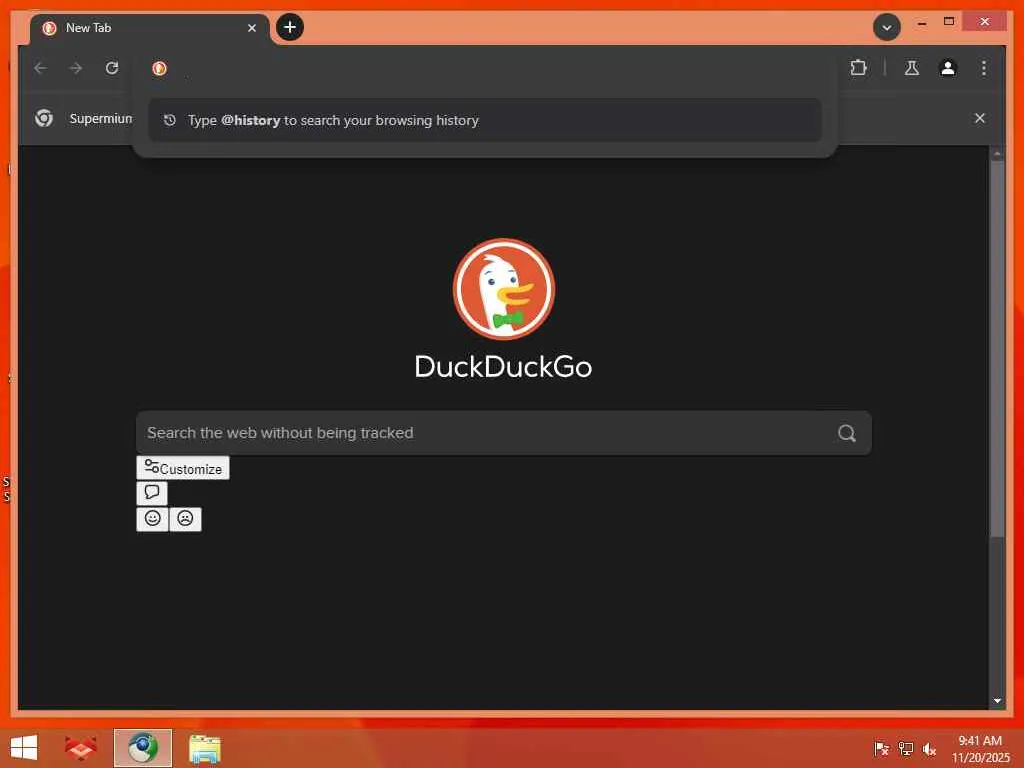Click the history clock icon in suggestion
This screenshot has height=768, width=1024.
tap(170, 120)
